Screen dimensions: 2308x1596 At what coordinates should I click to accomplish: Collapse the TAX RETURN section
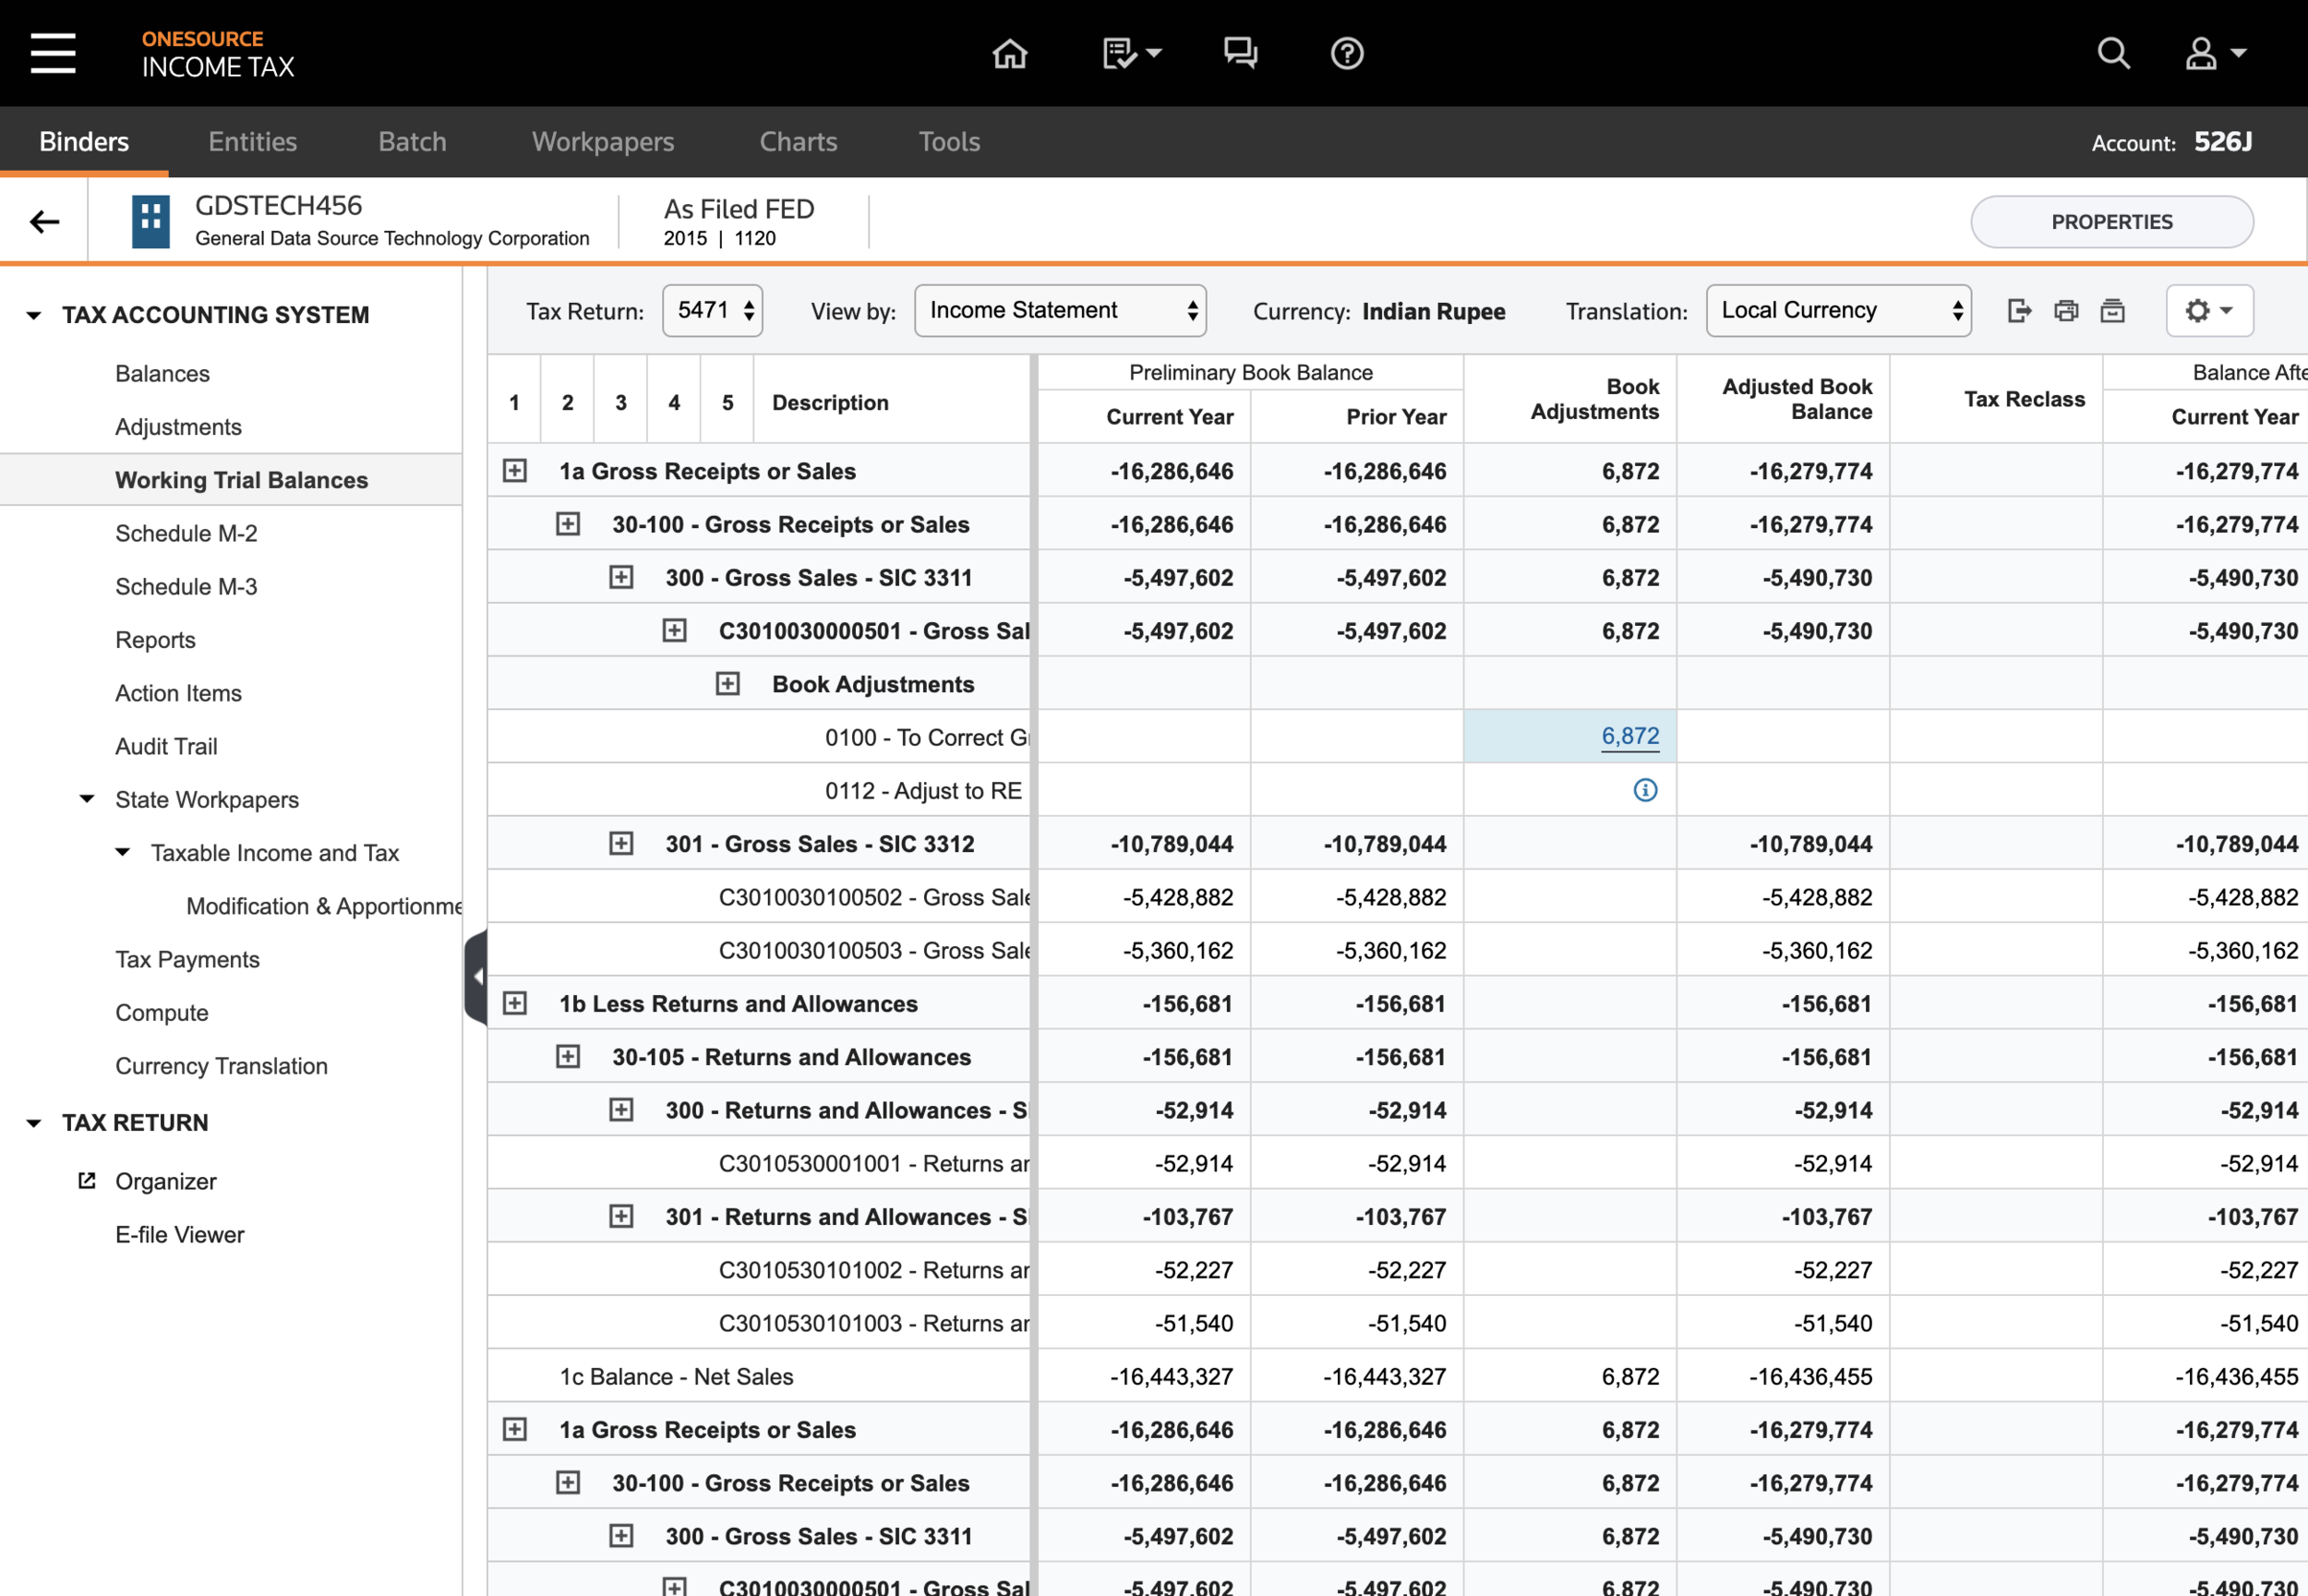pyautogui.click(x=33, y=1124)
